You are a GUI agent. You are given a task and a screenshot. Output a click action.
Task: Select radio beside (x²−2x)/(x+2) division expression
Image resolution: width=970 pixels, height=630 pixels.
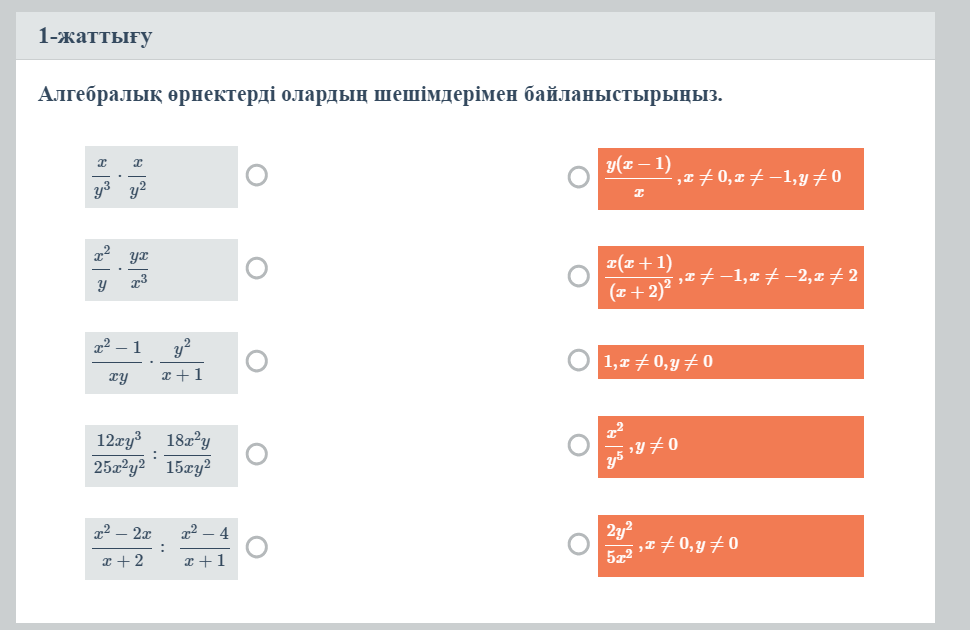point(257,547)
